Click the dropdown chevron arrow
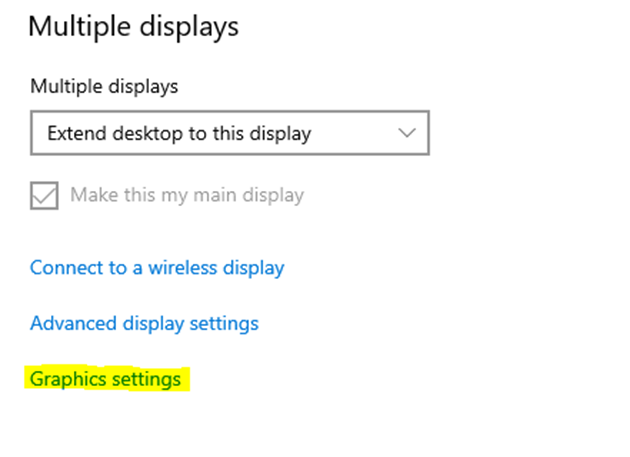This screenshot has height=457, width=630. click(406, 133)
